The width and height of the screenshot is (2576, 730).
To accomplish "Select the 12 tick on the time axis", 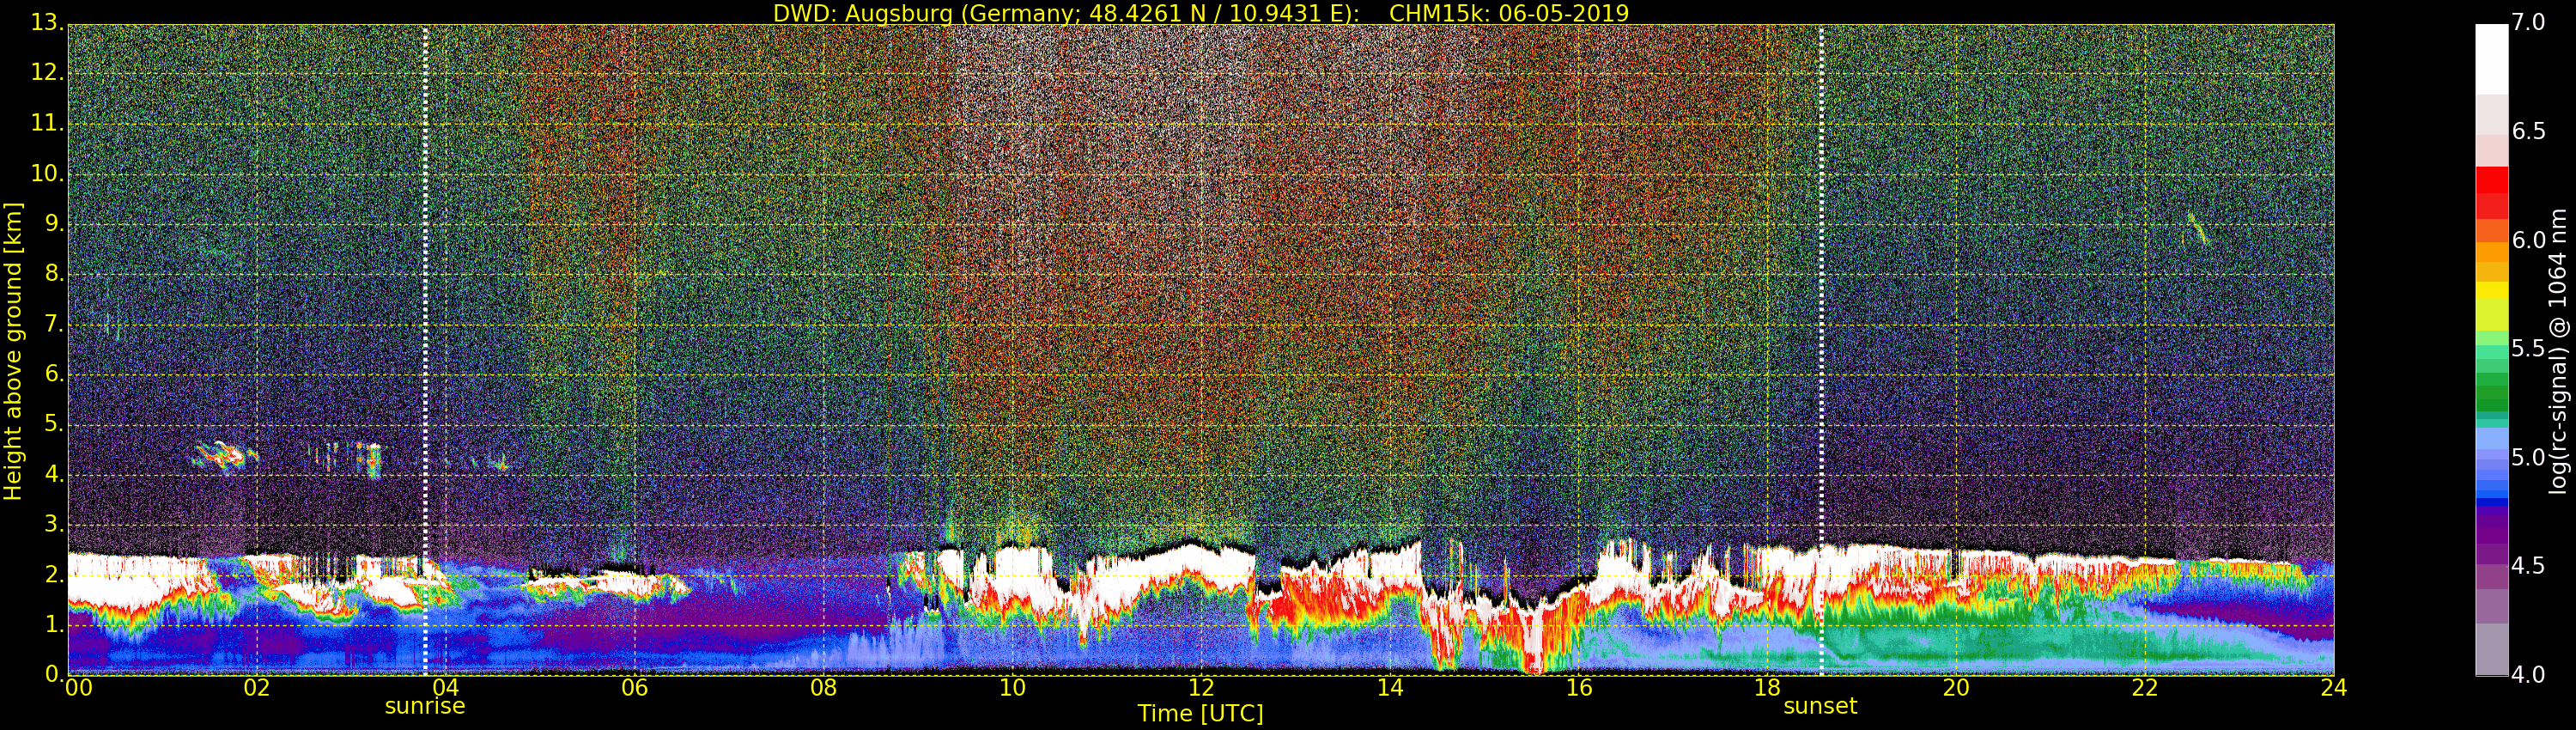I will point(1201,688).
